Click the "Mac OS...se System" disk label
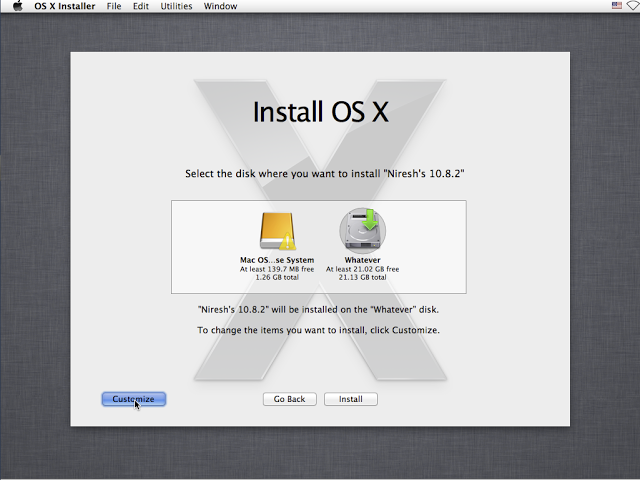Screen dimensions: 640x480 (x=276, y=260)
